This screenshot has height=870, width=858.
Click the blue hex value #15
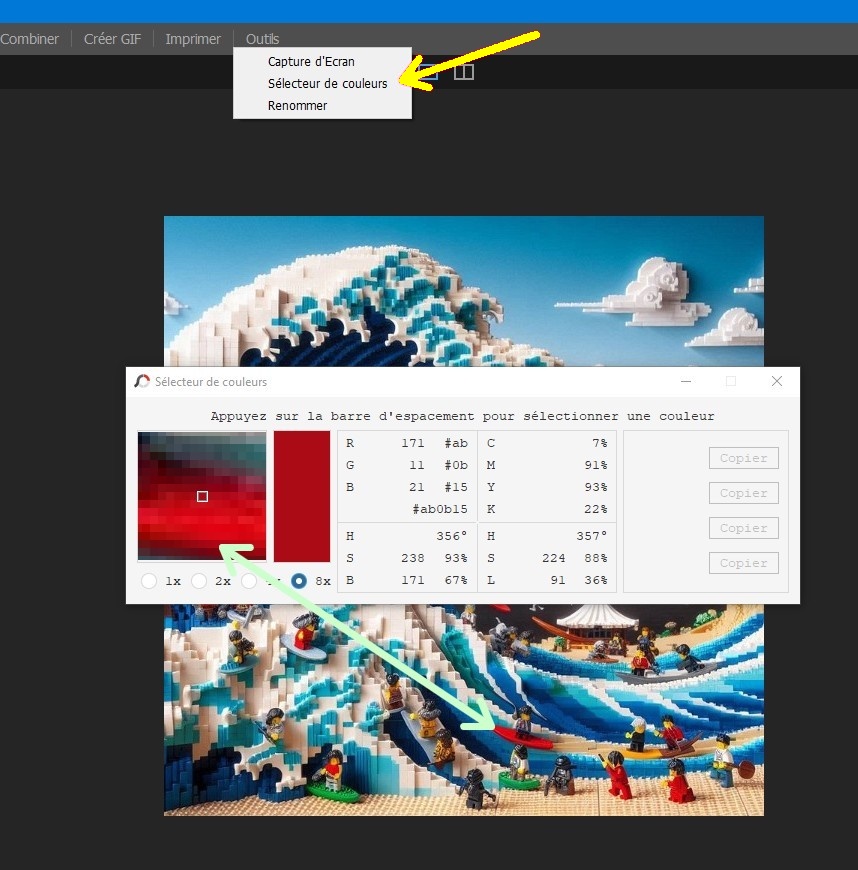pos(456,487)
